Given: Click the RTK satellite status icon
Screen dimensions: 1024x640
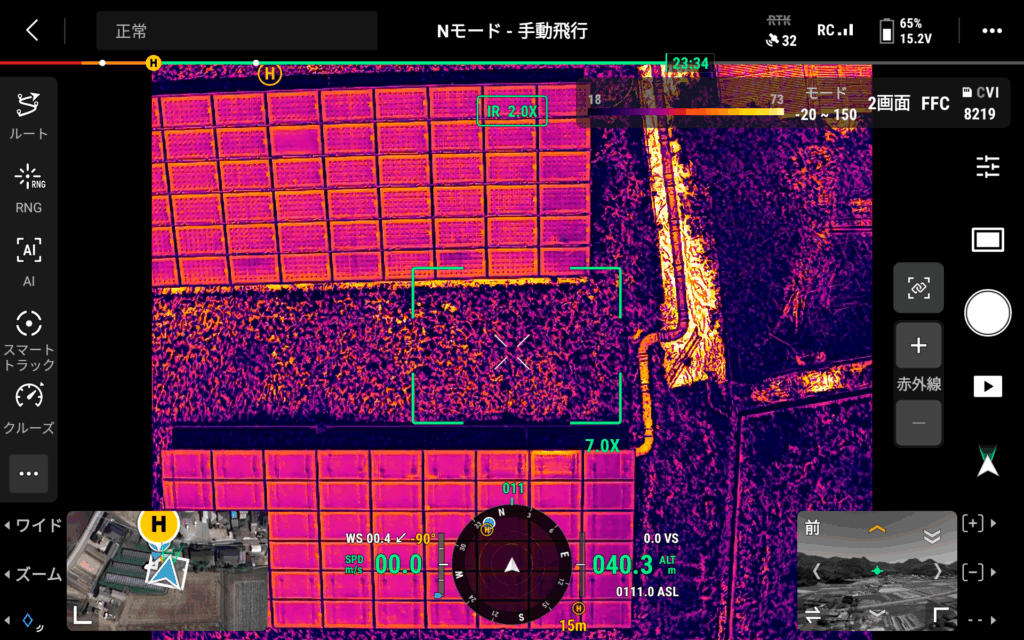Looking at the screenshot, I should pyautogui.click(x=780, y=31).
